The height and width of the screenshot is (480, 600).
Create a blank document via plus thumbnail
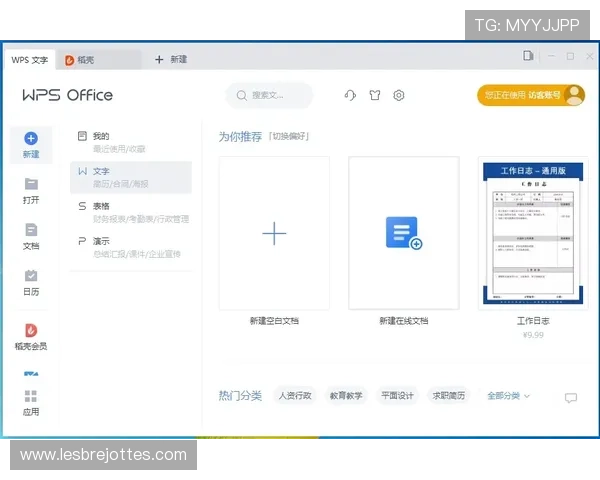coord(274,233)
